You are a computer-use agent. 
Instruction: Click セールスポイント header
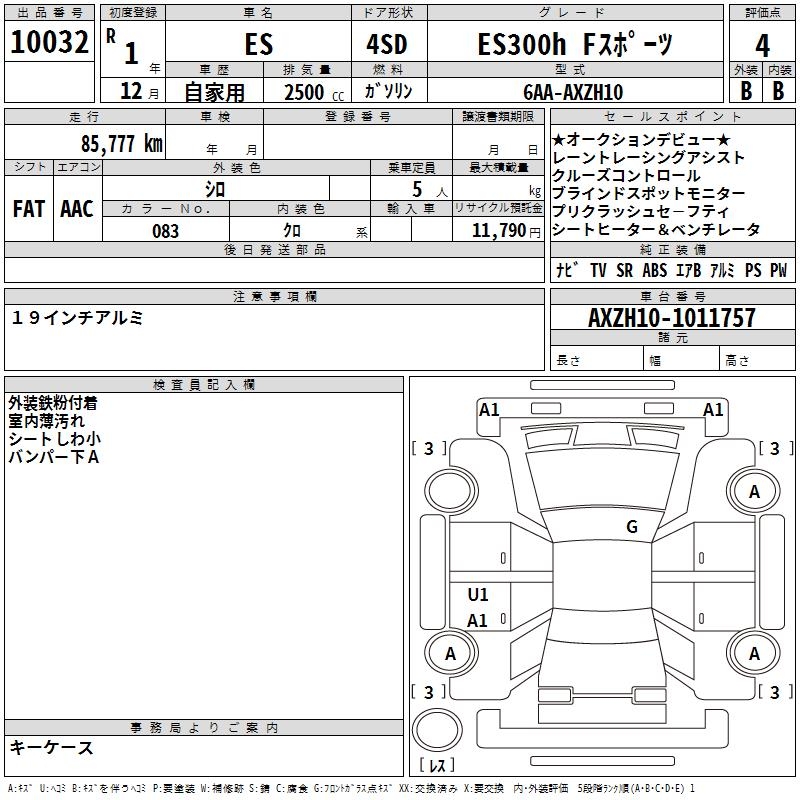point(672,117)
